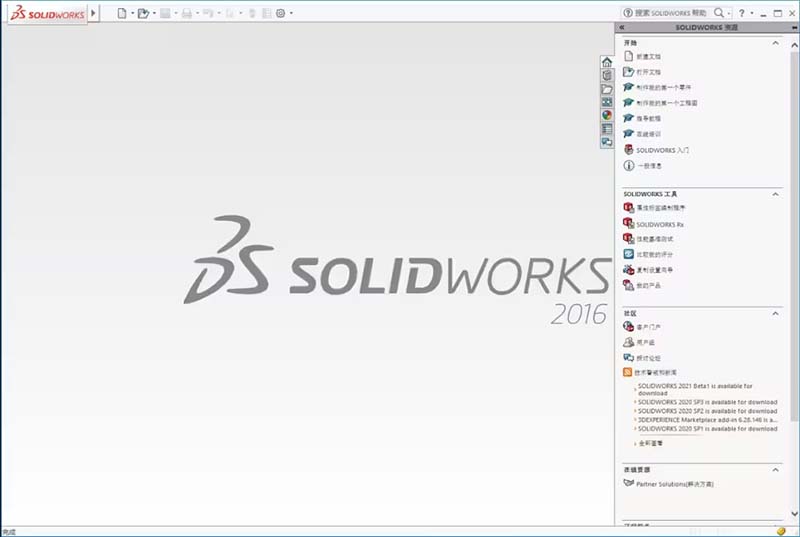Click the grayed Save toolbar icon
This screenshot has height=537, width=800.
[165, 13]
